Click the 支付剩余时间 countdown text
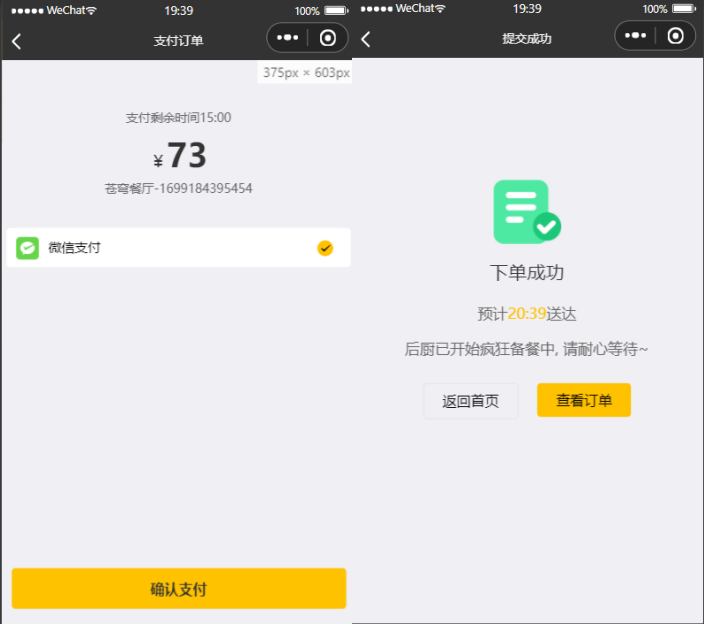The image size is (705, 624). 178,118
